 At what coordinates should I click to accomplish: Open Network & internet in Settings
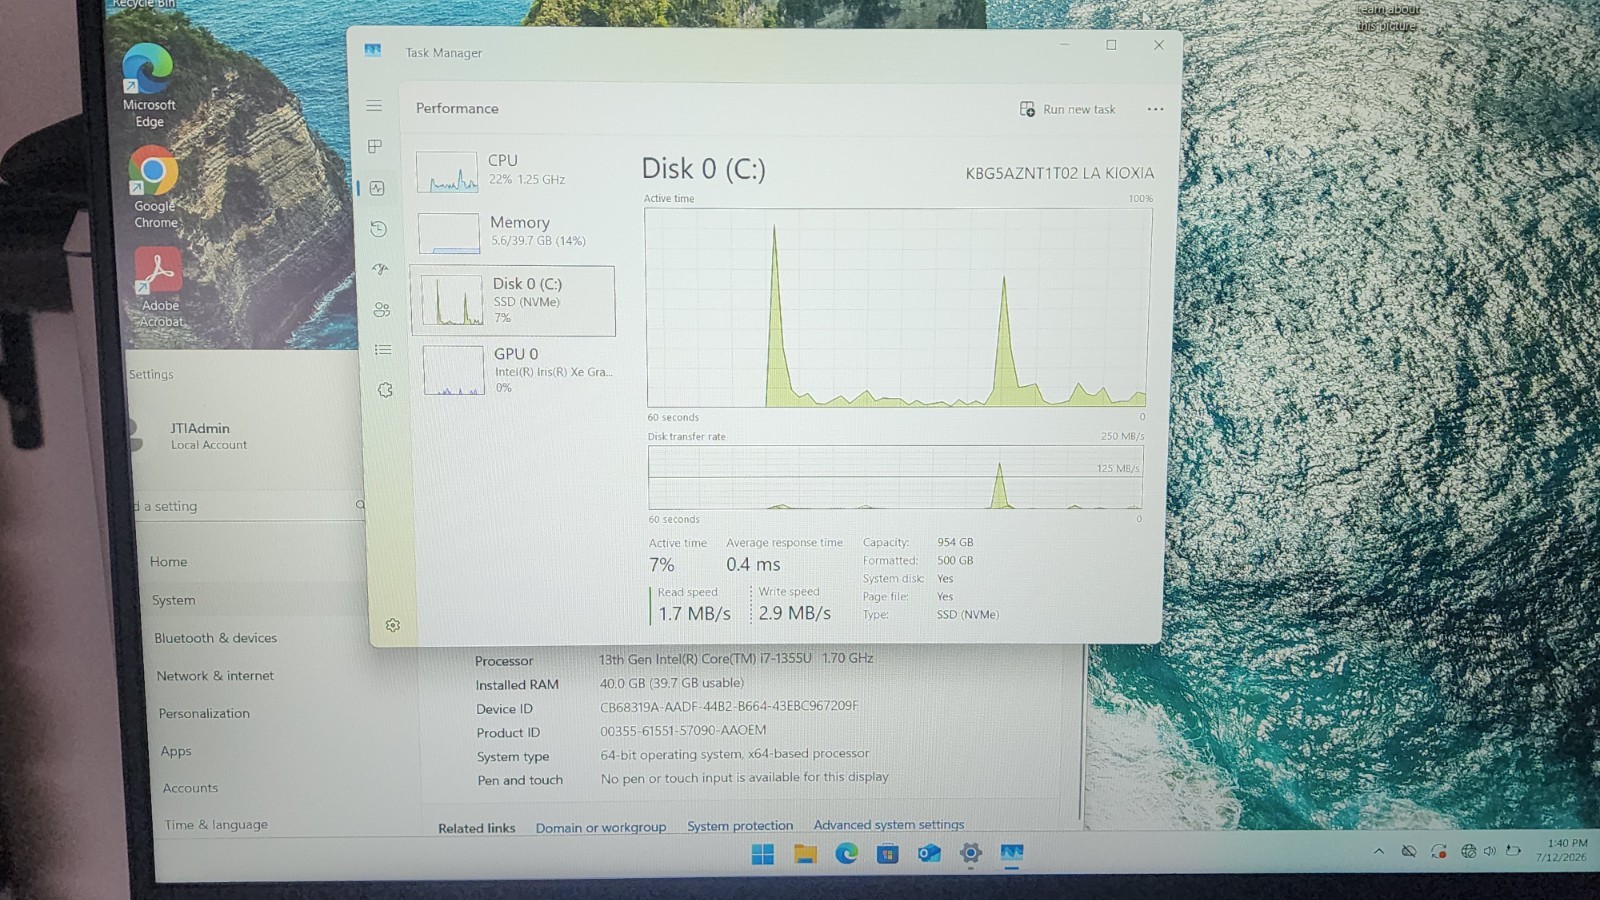click(x=215, y=676)
